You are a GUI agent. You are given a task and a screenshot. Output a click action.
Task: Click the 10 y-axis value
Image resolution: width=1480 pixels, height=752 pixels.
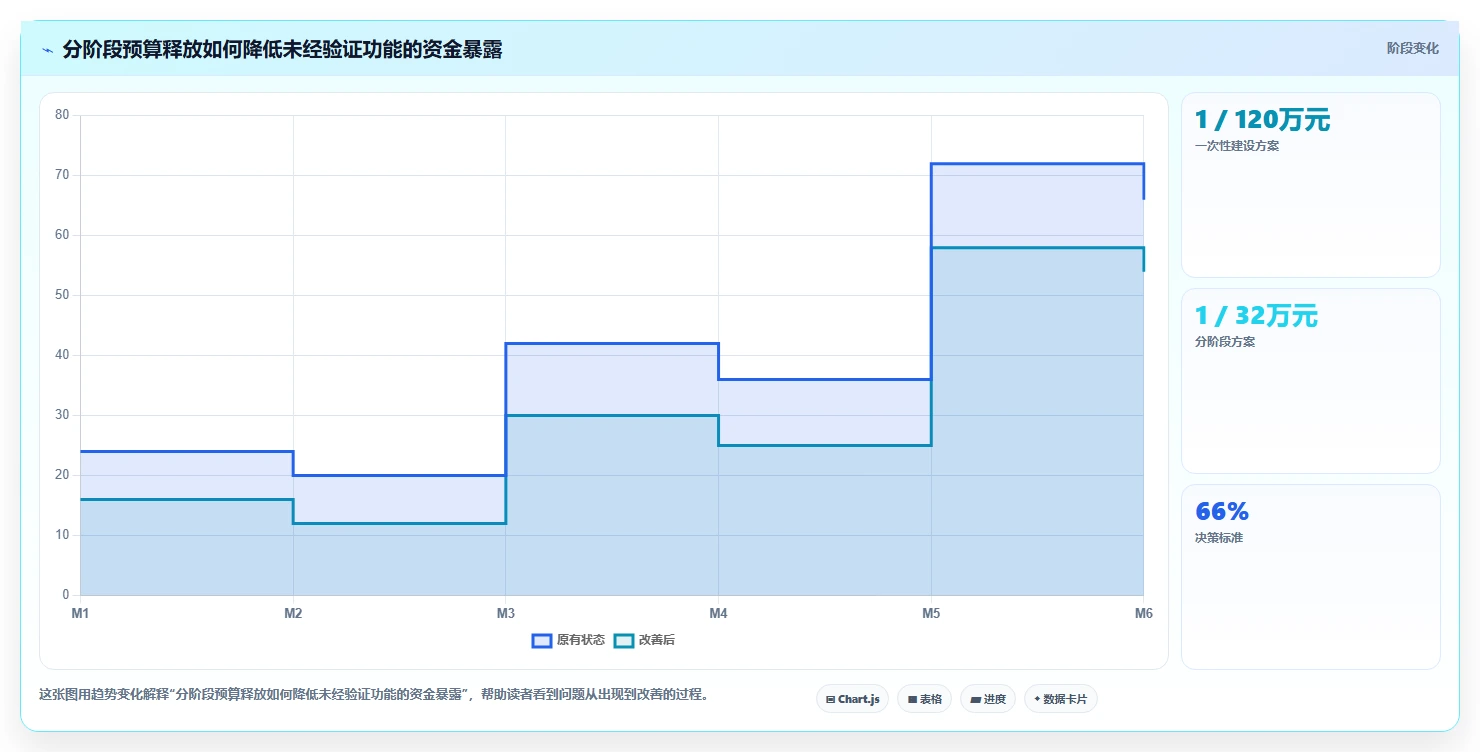pos(62,535)
